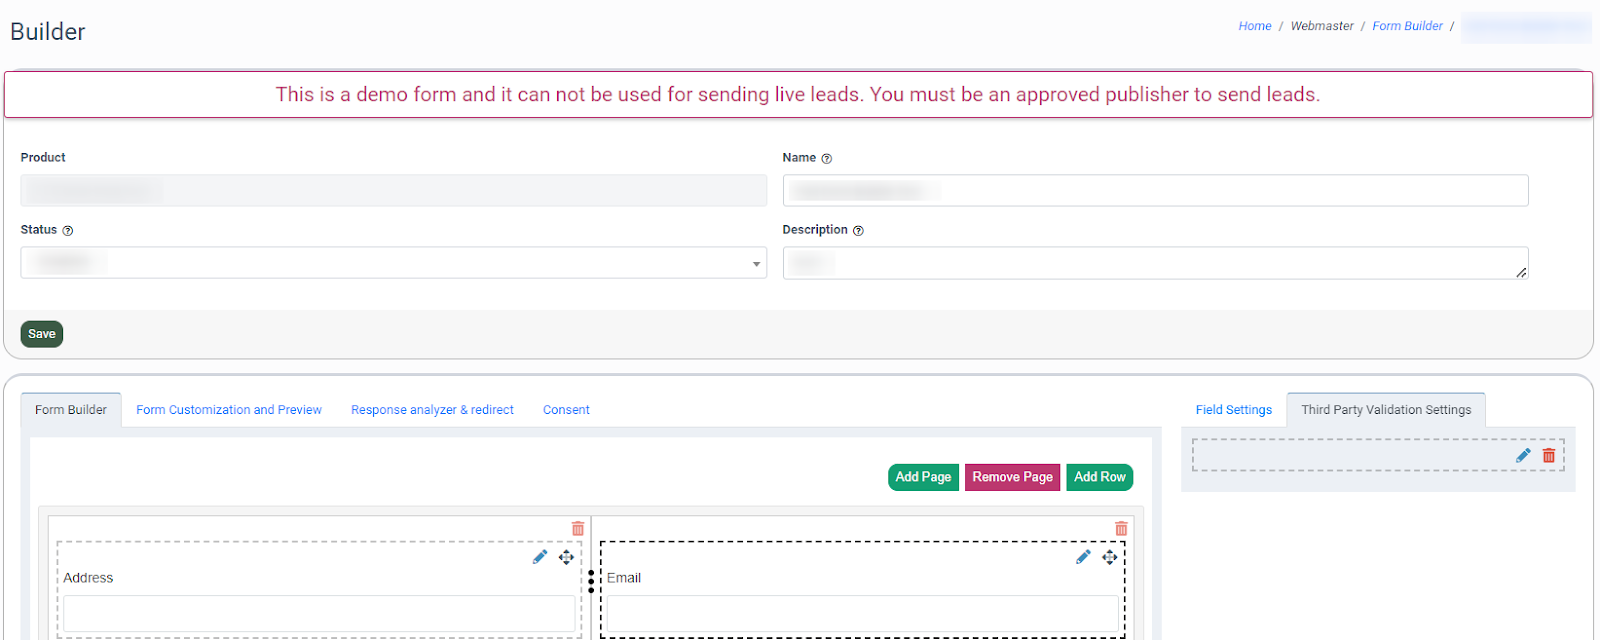The width and height of the screenshot is (1600, 640).
Task: Click into the Name input field
Action: coord(1155,191)
